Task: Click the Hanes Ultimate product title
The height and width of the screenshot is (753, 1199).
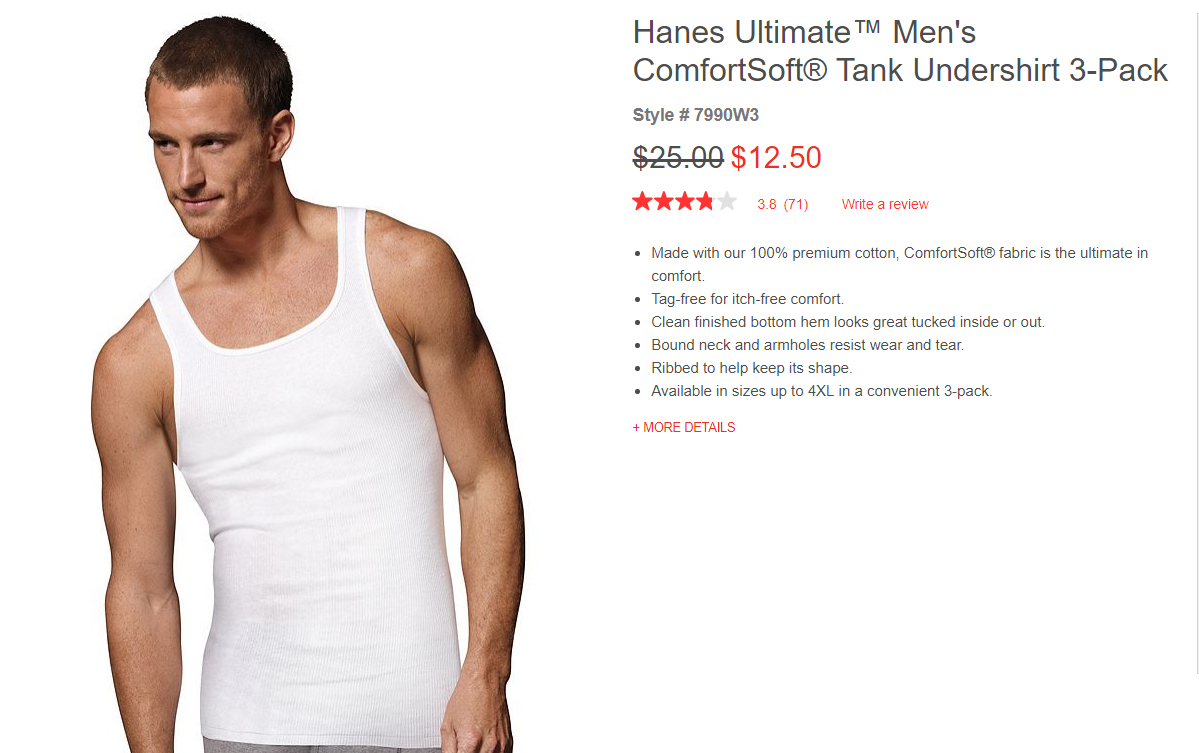Action: pos(900,51)
